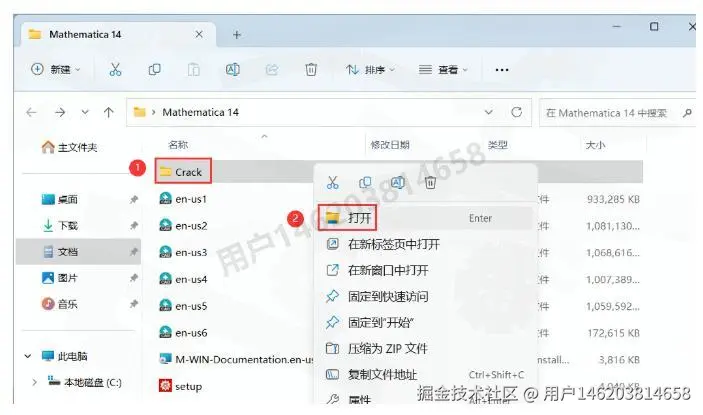The image size is (703, 415).
Task: Click the Cut scissors icon in context menu
Action: tap(333, 182)
